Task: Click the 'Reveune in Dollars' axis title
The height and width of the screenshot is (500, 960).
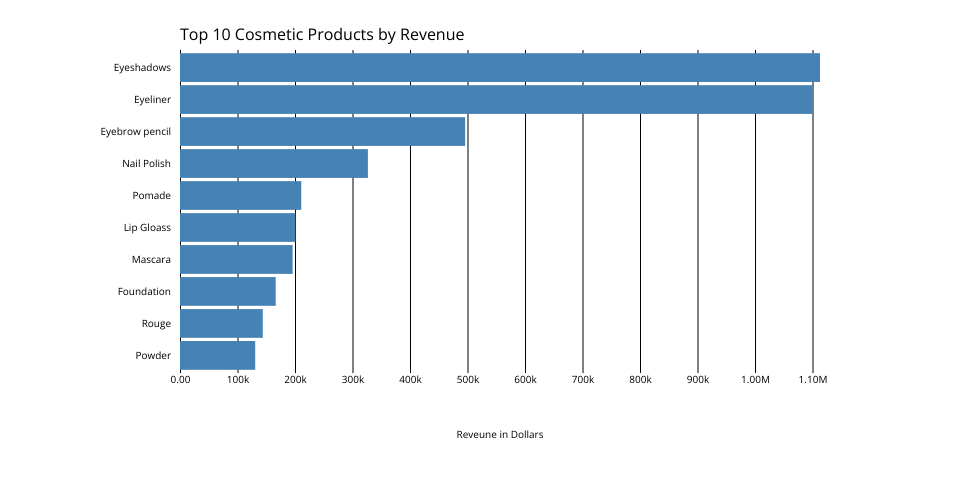Action: (x=499, y=435)
